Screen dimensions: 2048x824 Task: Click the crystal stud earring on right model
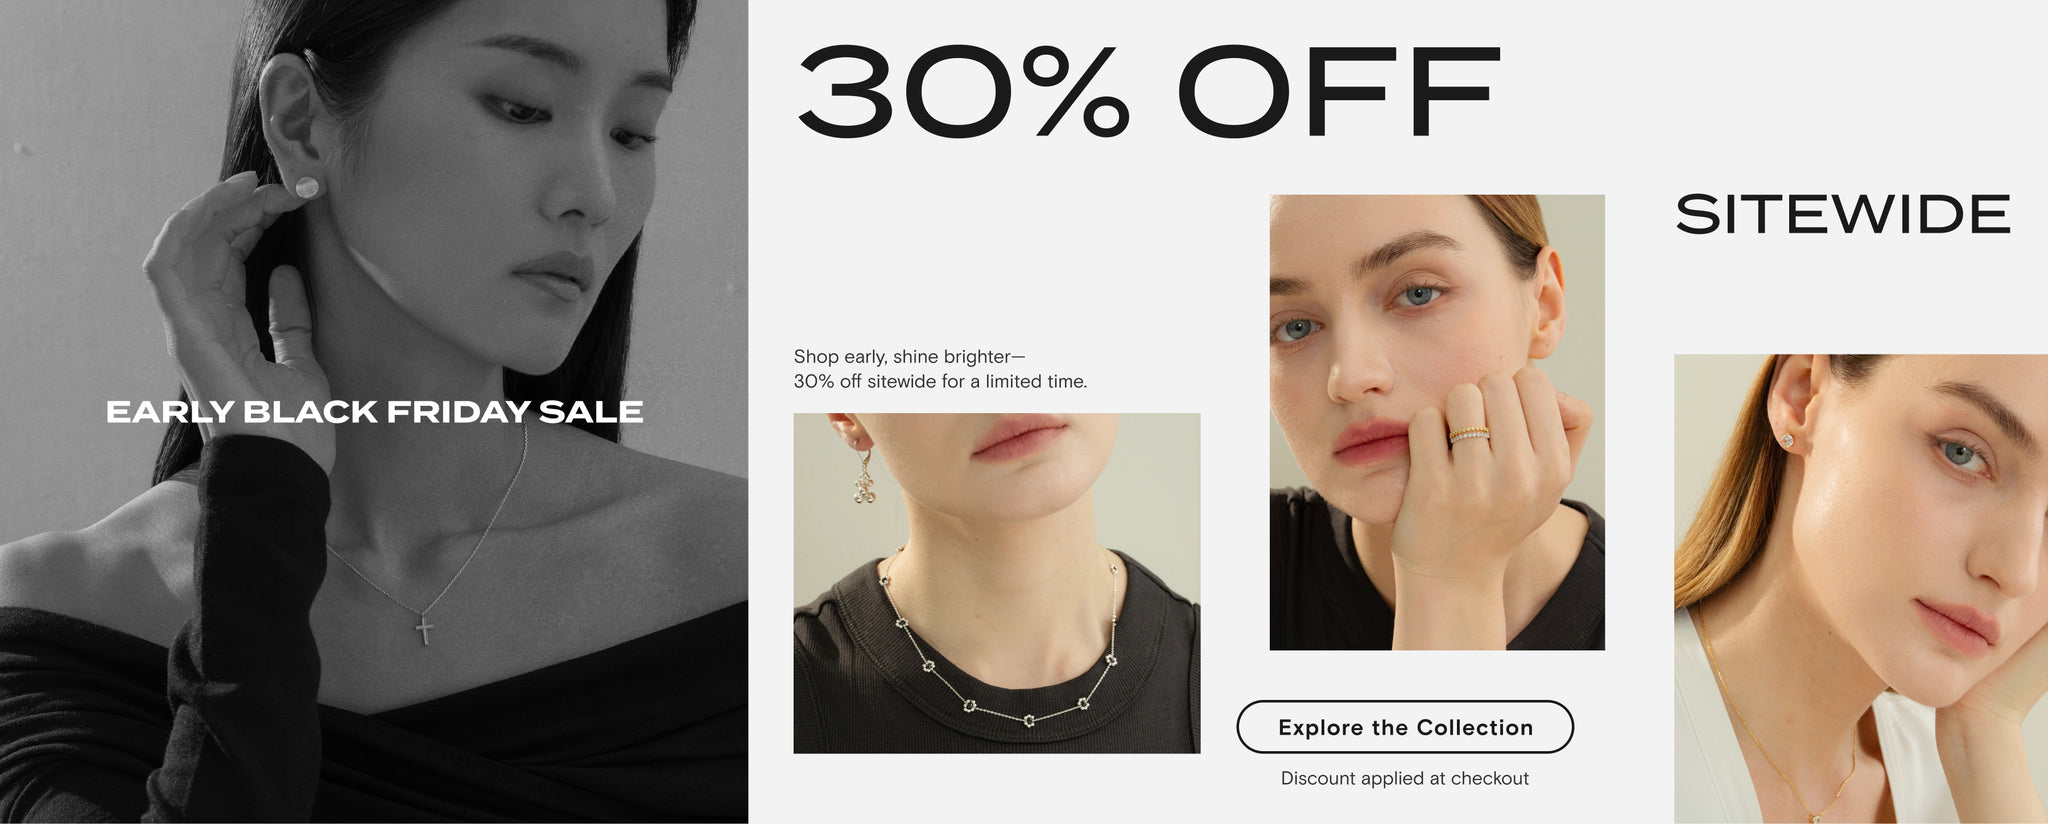[x=1787, y=440]
